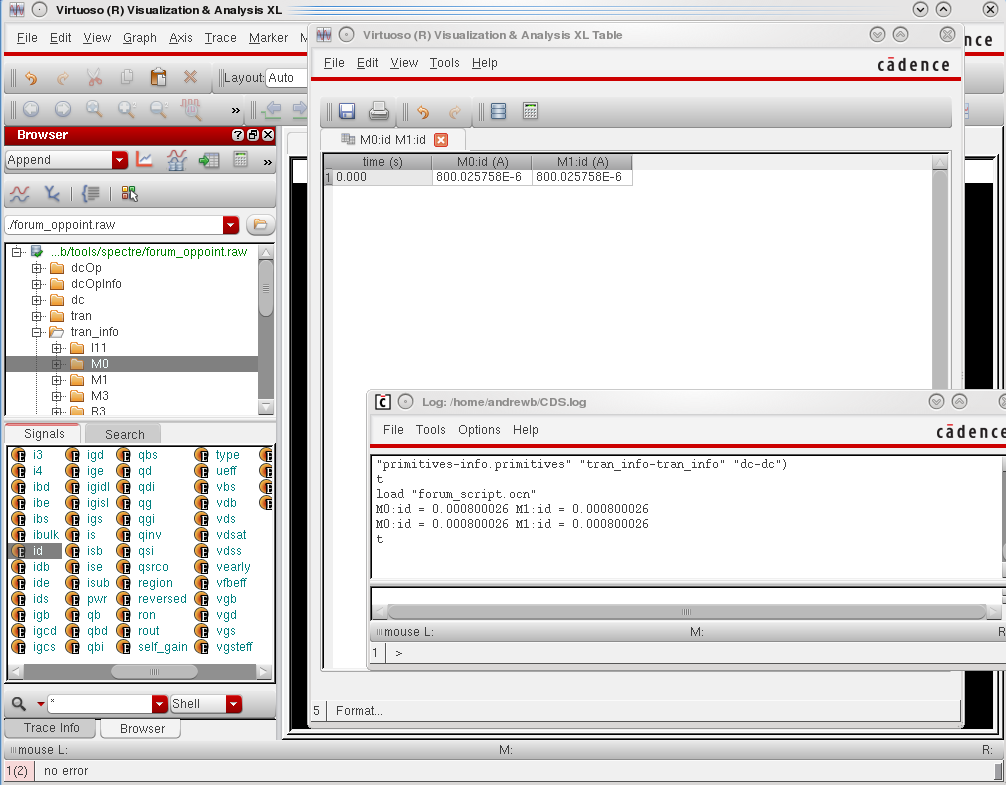Select the M0:id M1:id table tab
The height and width of the screenshot is (785, 1006).
[392, 140]
